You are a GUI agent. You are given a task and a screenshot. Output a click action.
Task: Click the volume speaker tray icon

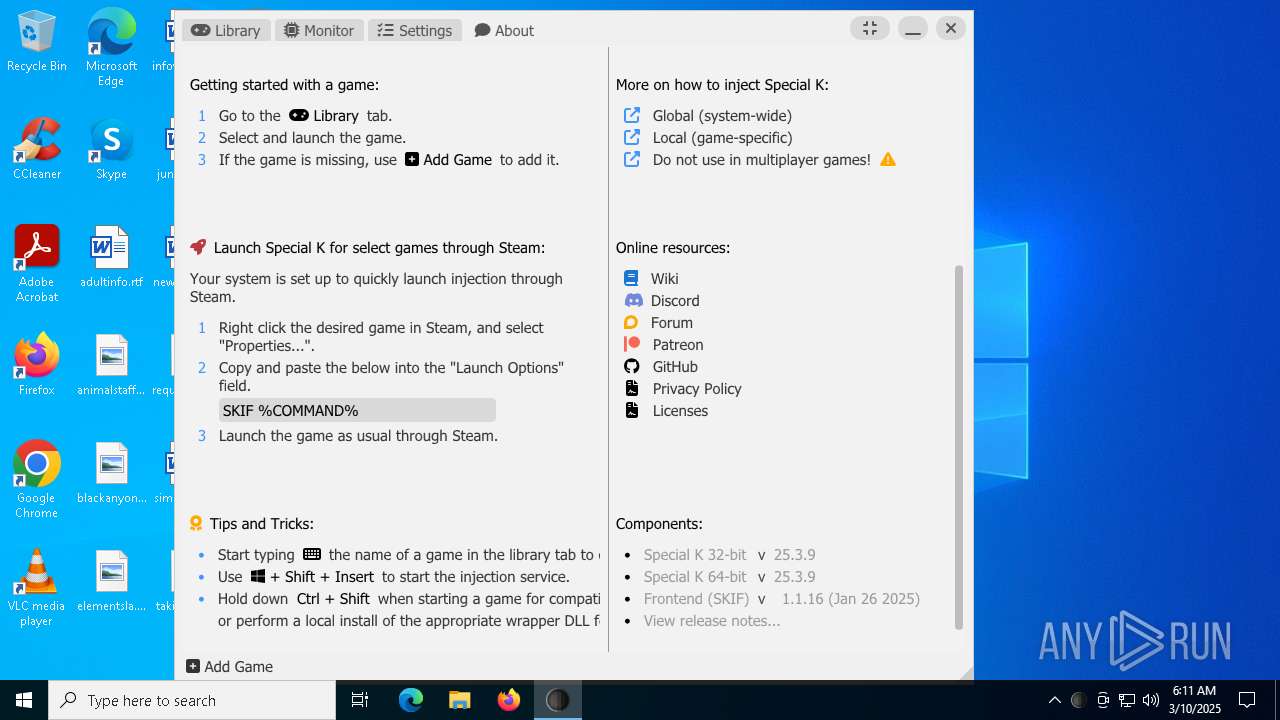point(1151,700)
